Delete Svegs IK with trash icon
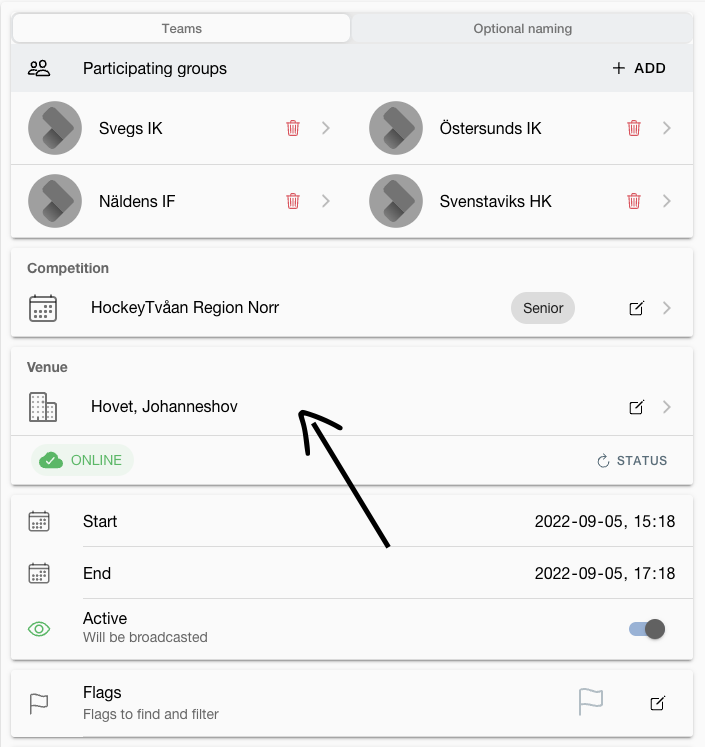The height and width of the screenshot is (747, 705). [x=293, y=128]
